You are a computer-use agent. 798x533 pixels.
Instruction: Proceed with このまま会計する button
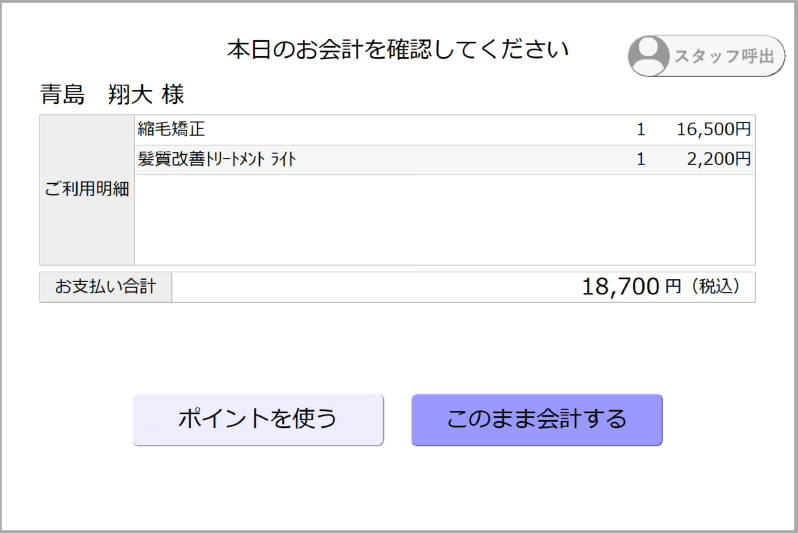[537, 419]
